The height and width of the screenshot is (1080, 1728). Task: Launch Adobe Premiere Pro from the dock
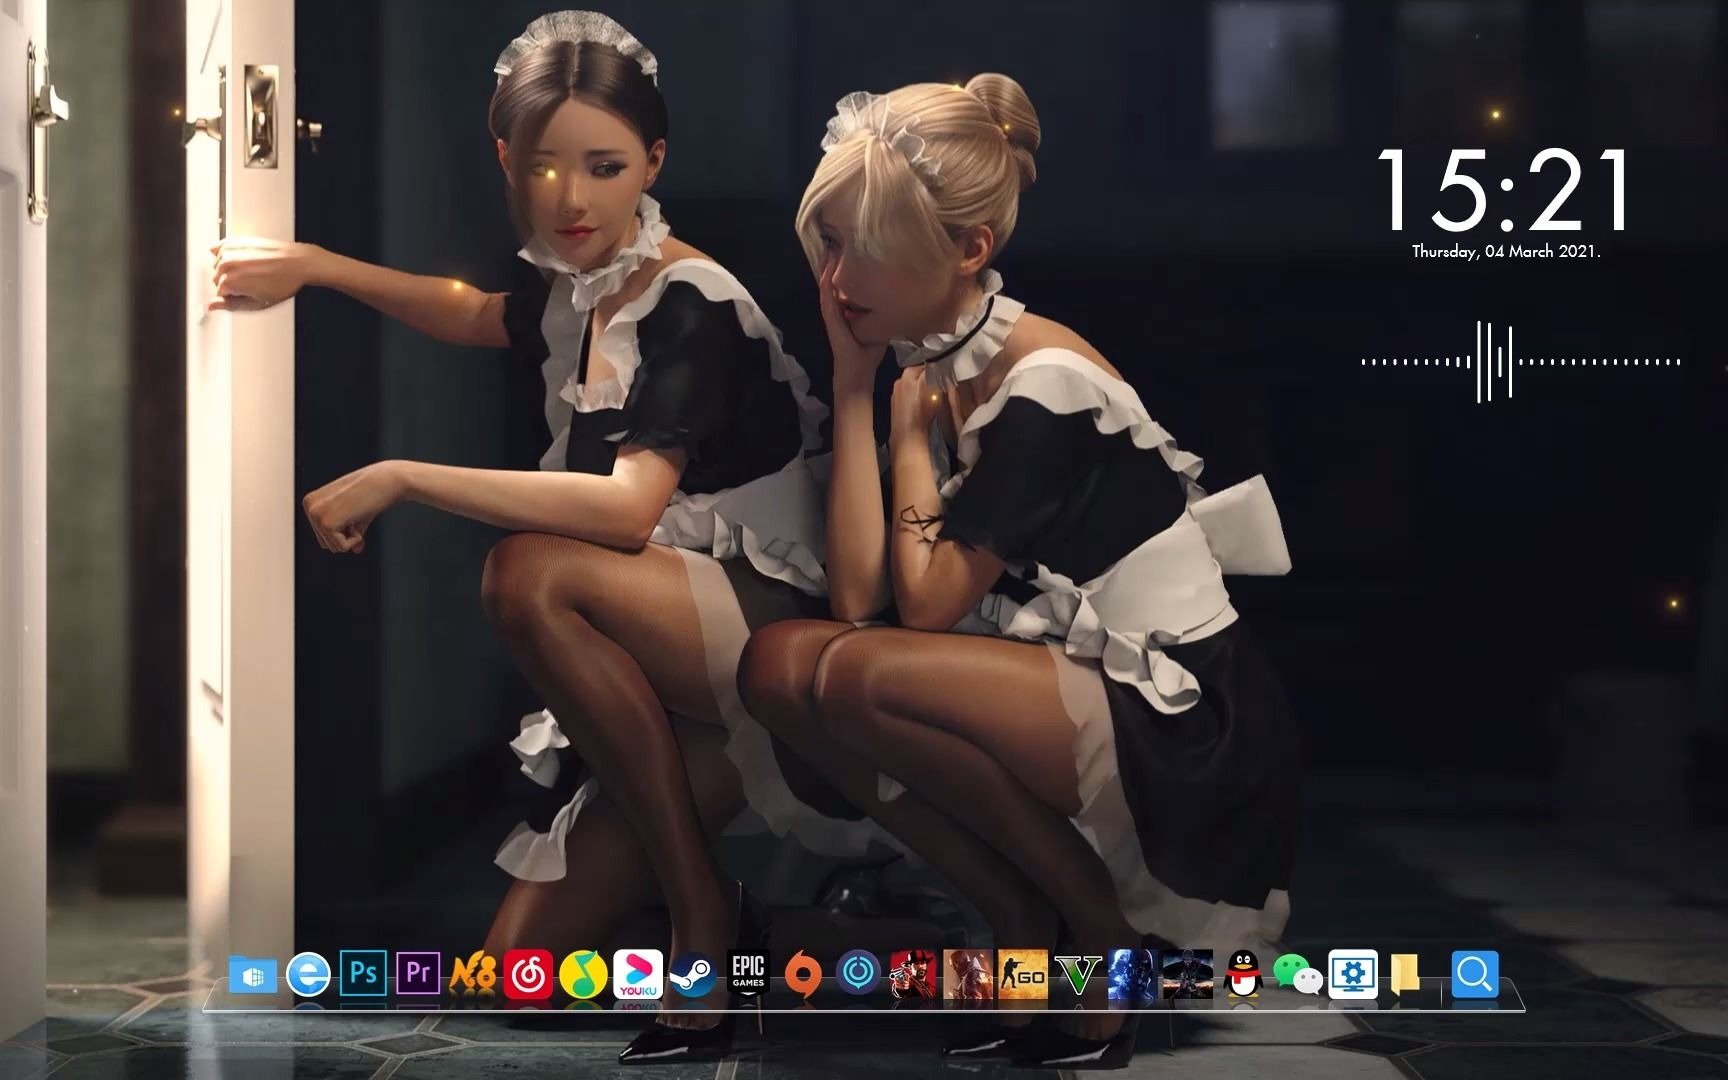pos(419,974)
